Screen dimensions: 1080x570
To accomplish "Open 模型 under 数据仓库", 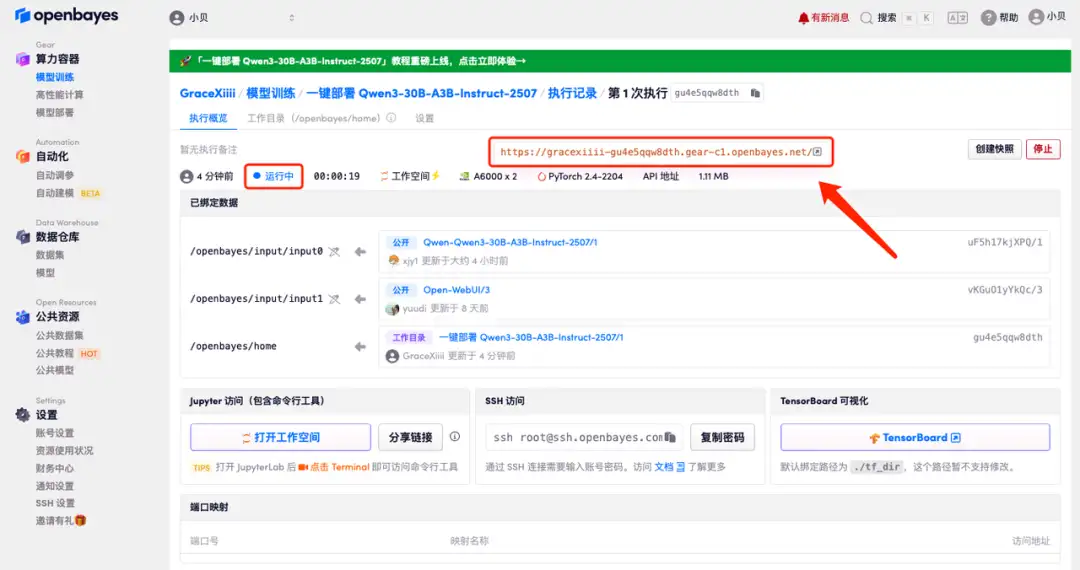I will coord(45,273).
